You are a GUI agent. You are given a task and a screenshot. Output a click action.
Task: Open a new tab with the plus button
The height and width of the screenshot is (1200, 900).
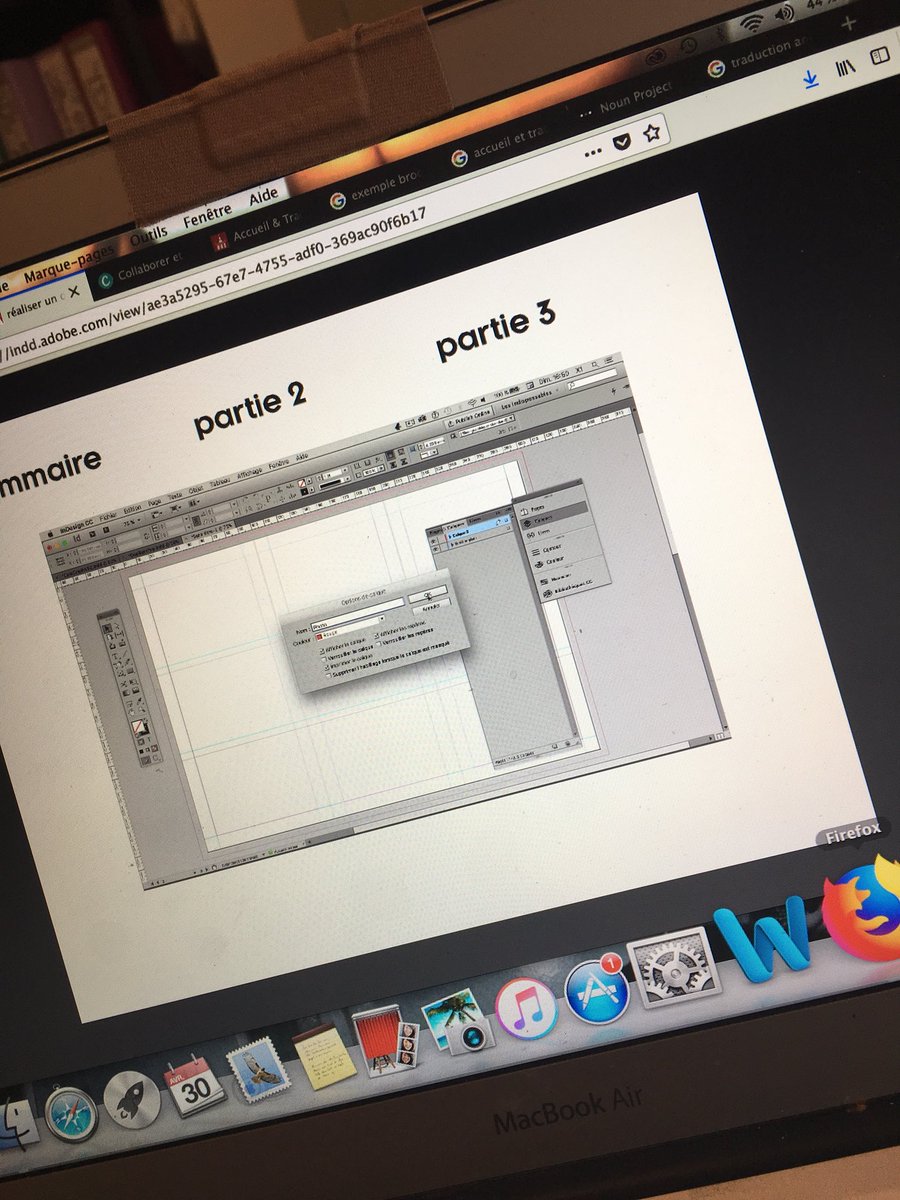pyautogui.click(x=851, y=23)
